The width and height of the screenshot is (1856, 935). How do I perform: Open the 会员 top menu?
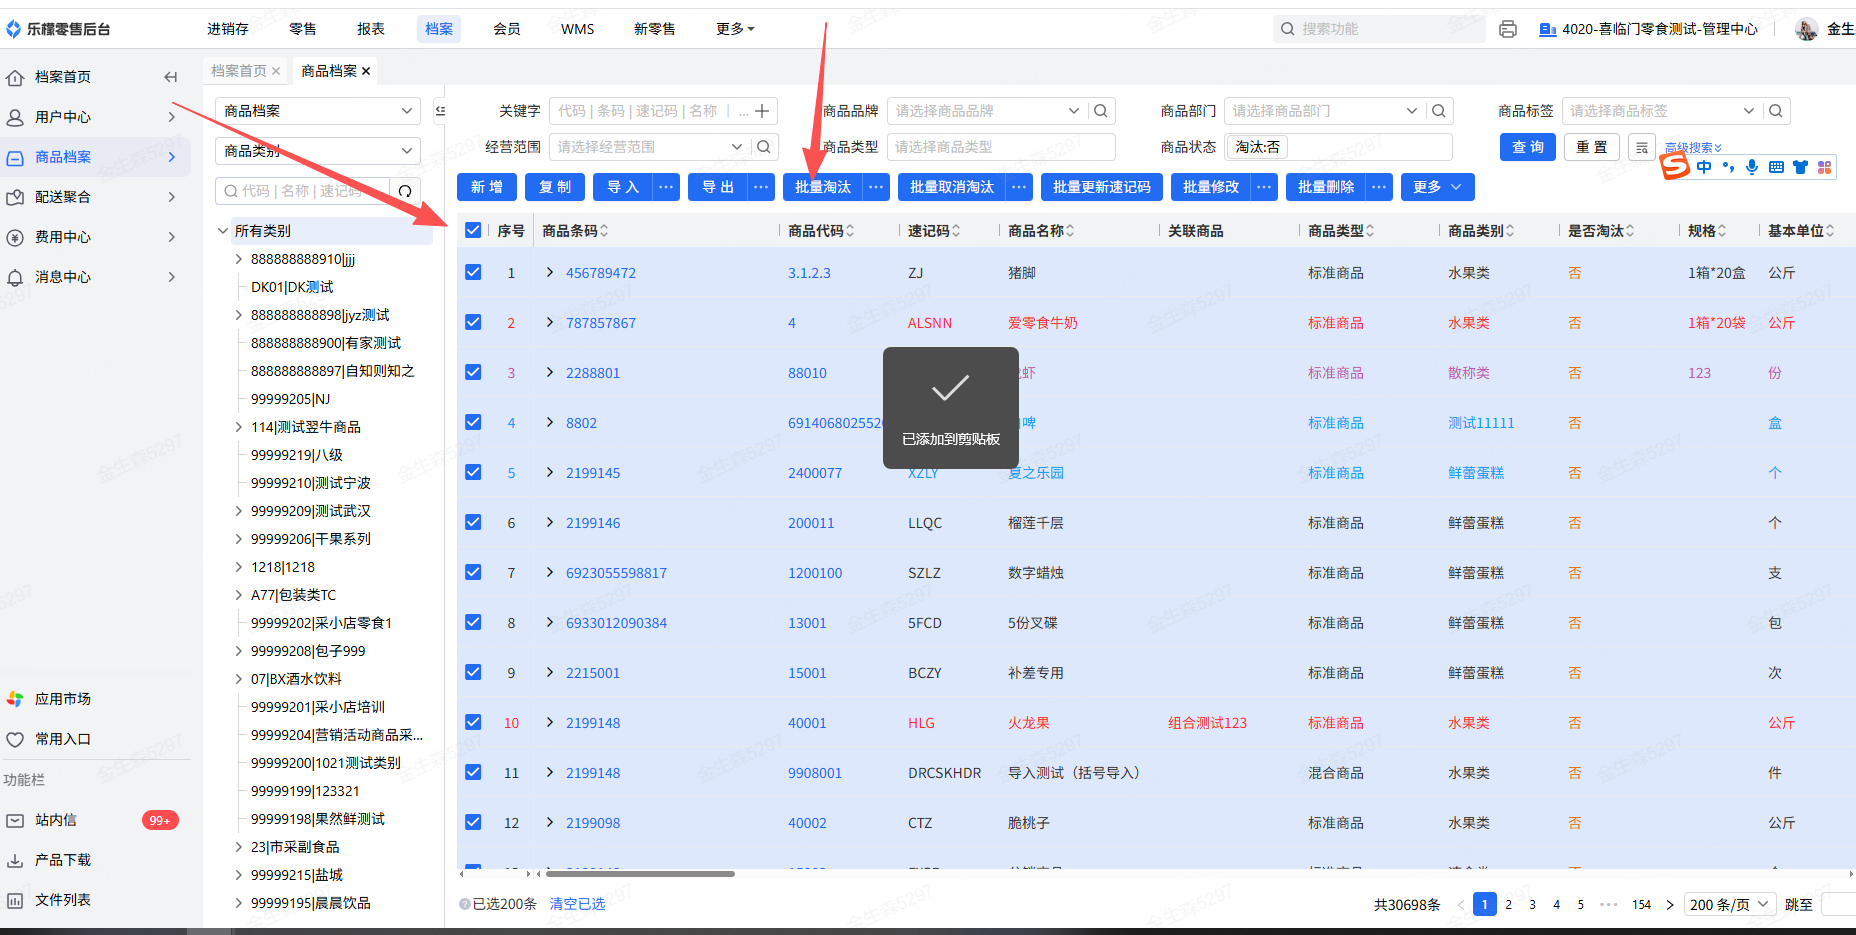pyautogui.click(x=507, y=29)
